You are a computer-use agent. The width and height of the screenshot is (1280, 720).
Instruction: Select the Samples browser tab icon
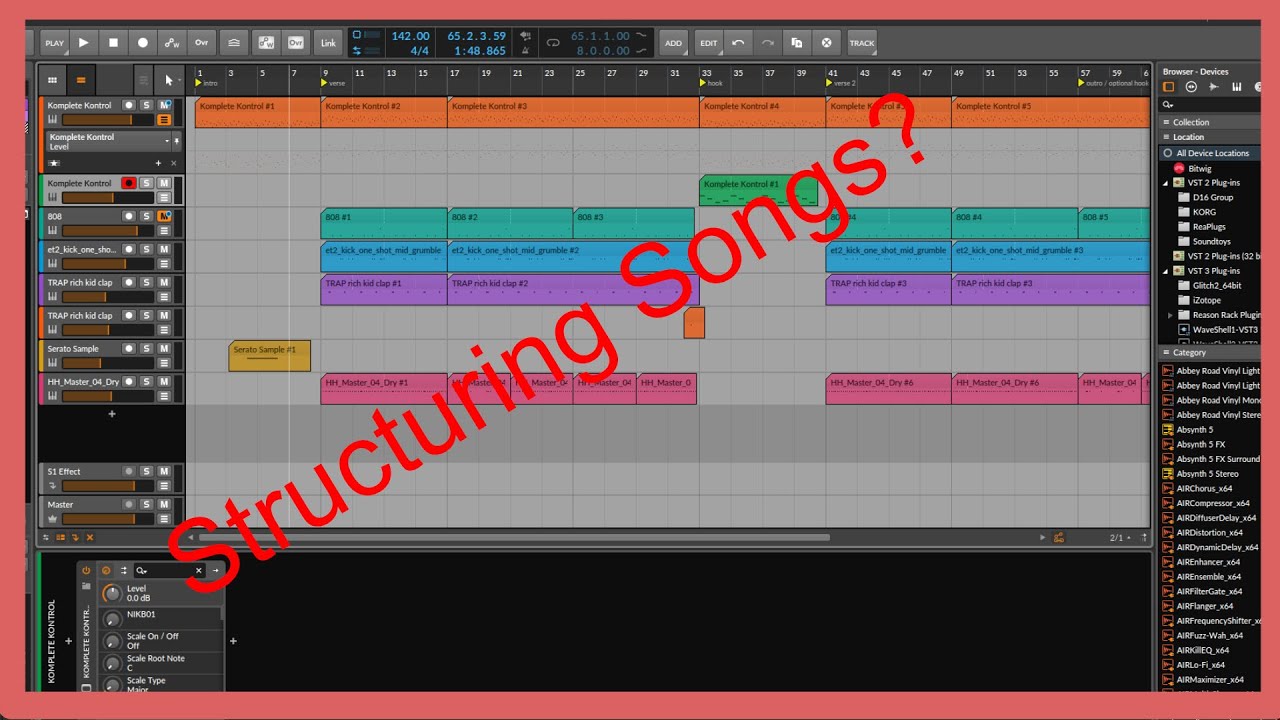click(1214, 87)
